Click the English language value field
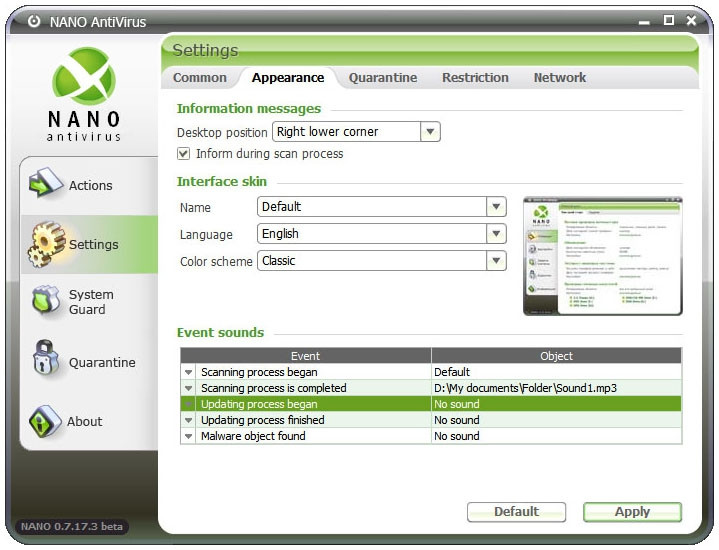 pyautogui.click(x=372, y=233)
